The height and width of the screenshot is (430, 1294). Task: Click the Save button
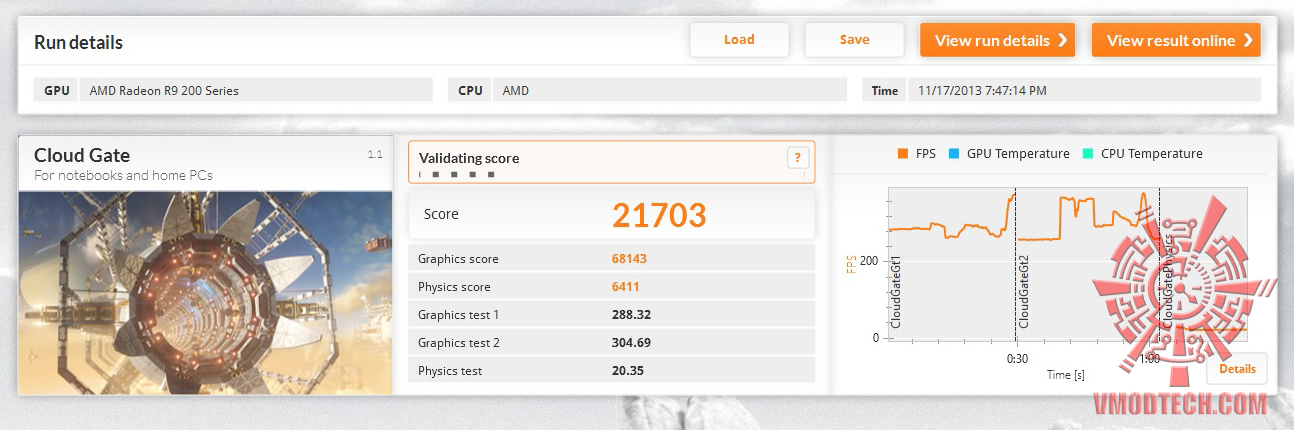coord(854,40)
